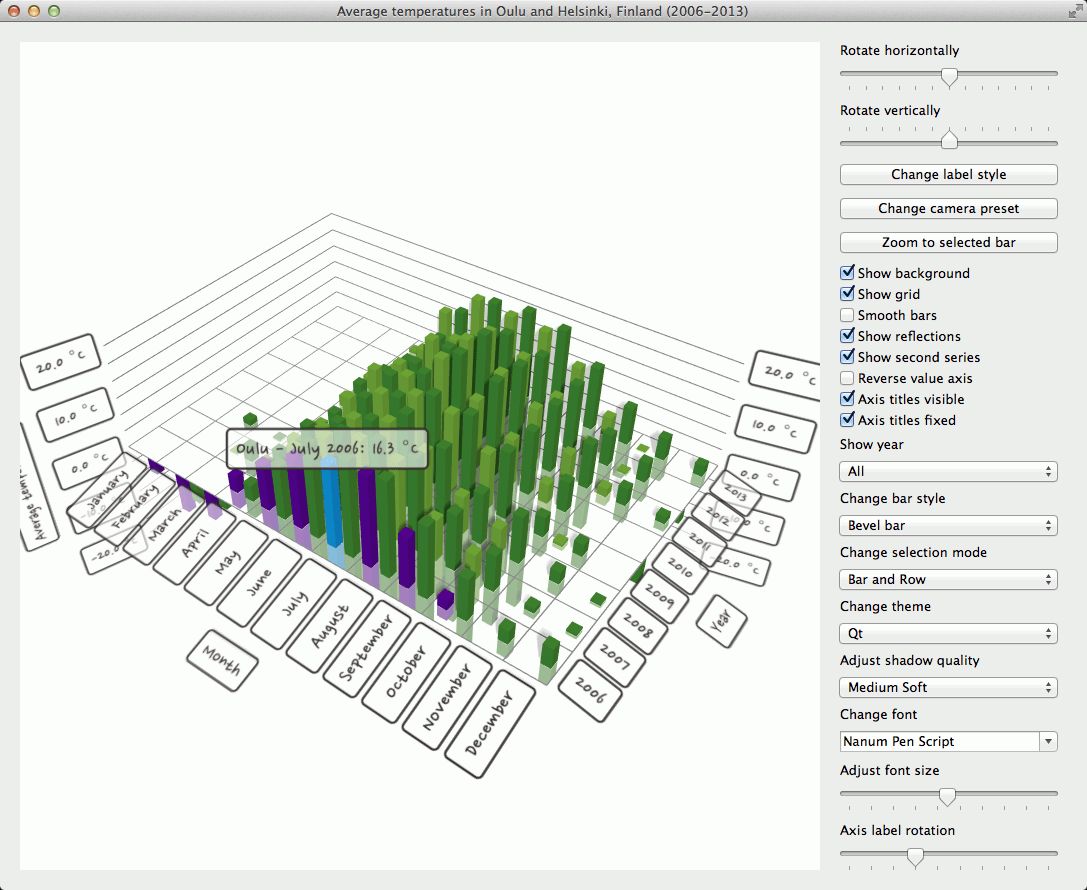The width and height of the screenshot is (1087, 890).
Task: Turn off Show reflections
Action: 847,336
